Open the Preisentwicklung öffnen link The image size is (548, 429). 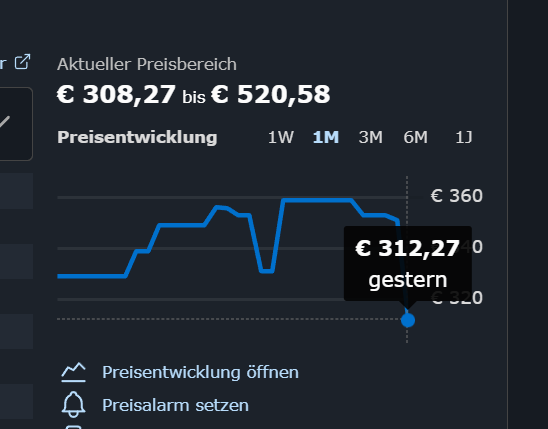coord(200,372)
